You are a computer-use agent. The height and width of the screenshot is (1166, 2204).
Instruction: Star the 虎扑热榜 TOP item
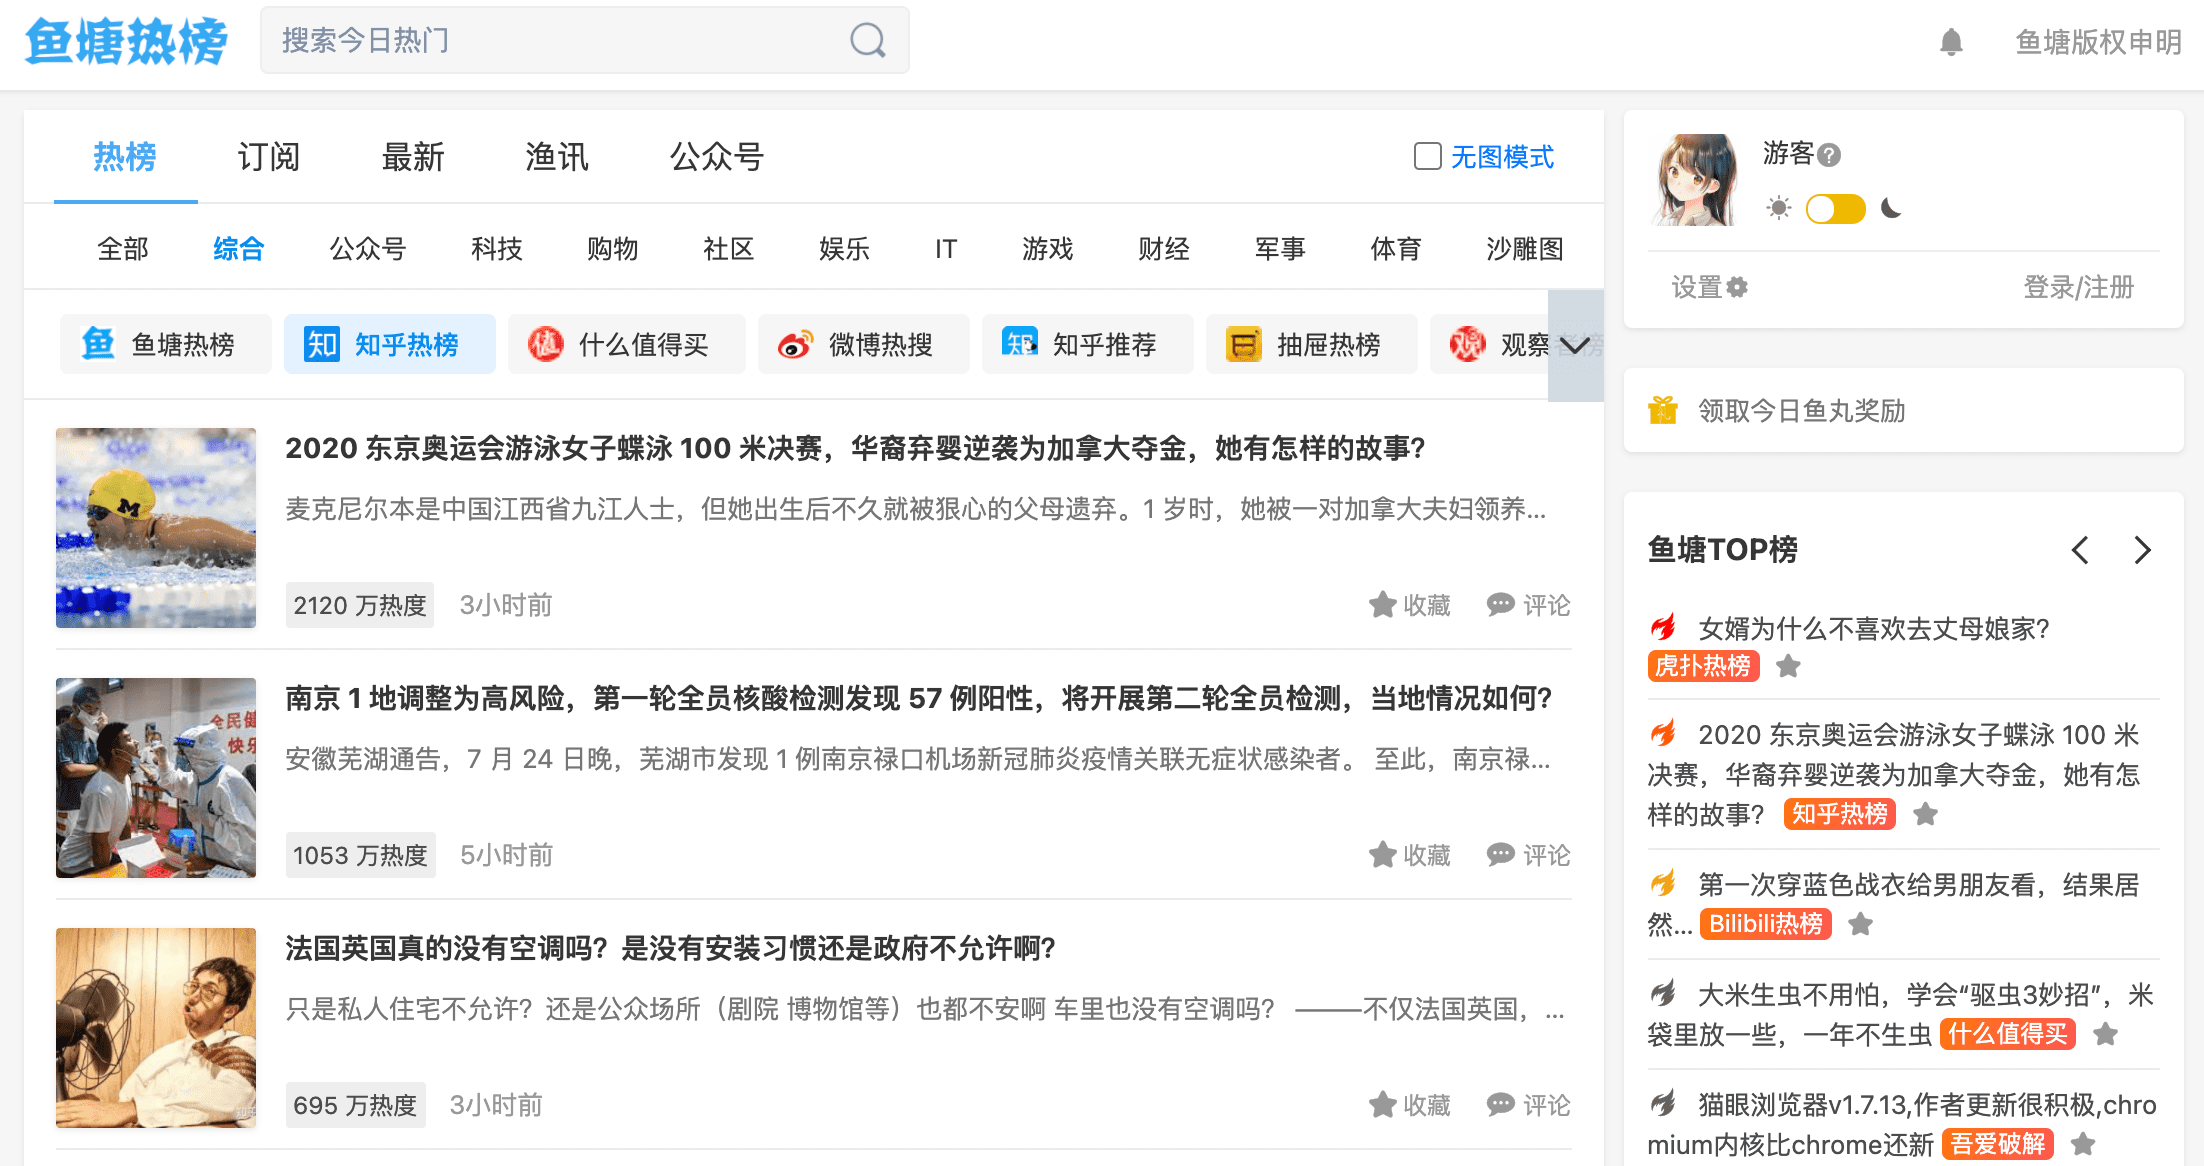tap(1788, 666)
